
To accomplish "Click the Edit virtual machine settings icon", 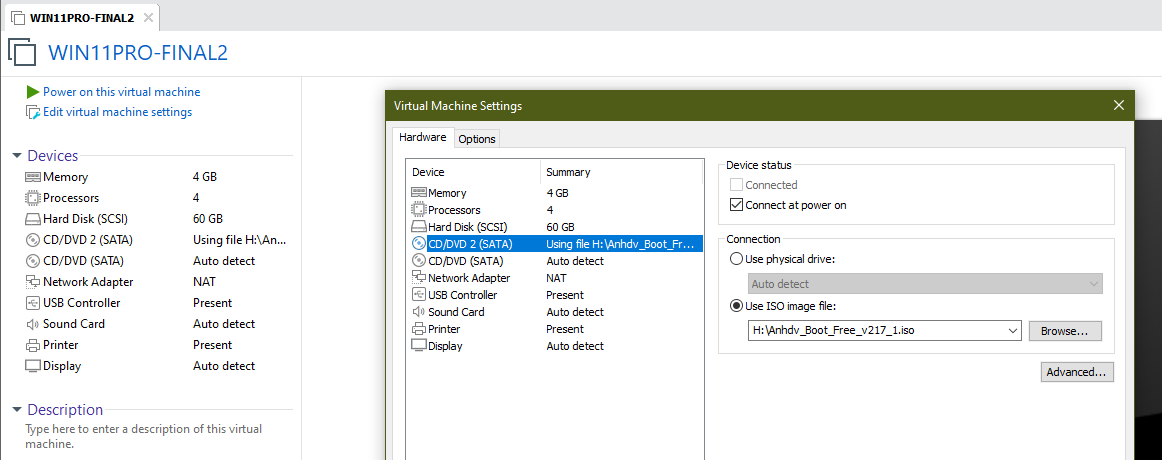I will [x=33, y=112].
